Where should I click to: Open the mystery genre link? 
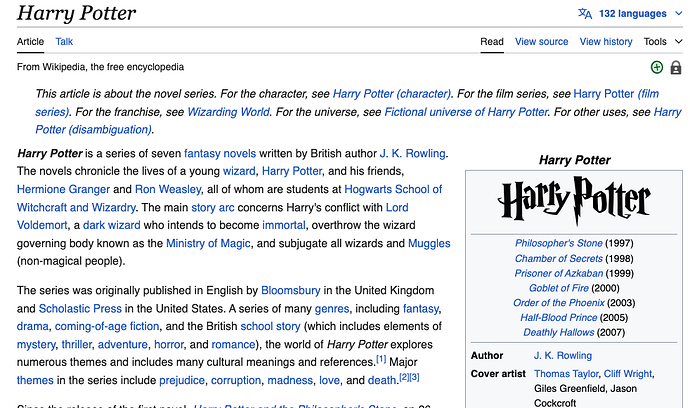36,344
